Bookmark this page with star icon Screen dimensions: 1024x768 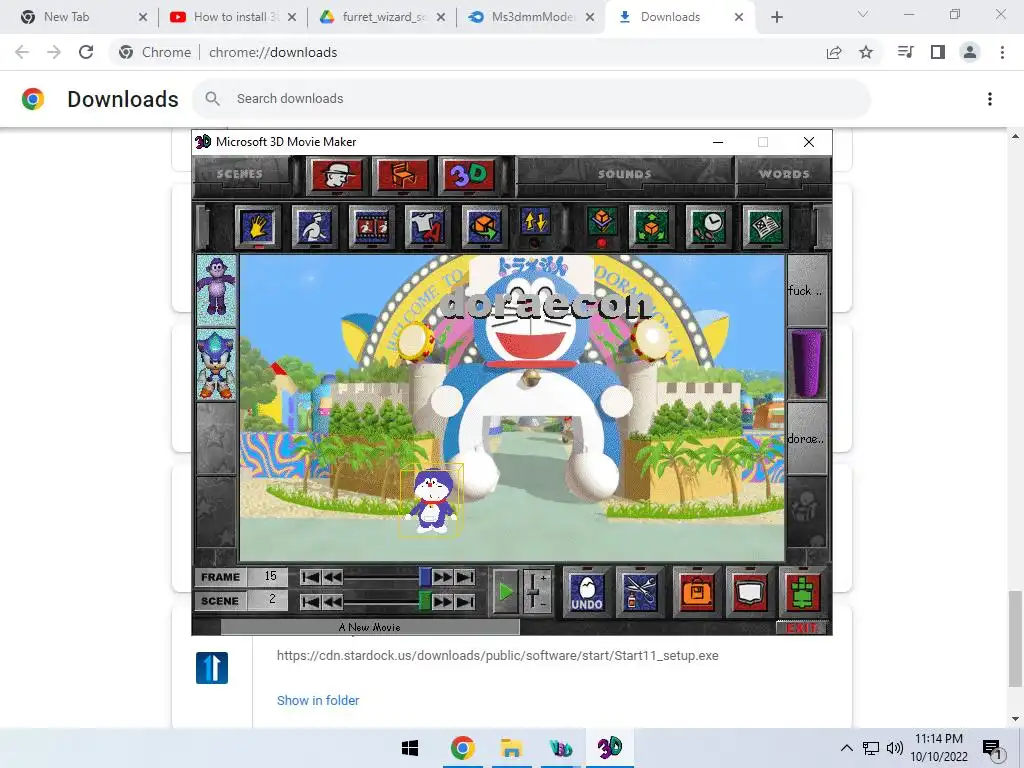point(866,52)
